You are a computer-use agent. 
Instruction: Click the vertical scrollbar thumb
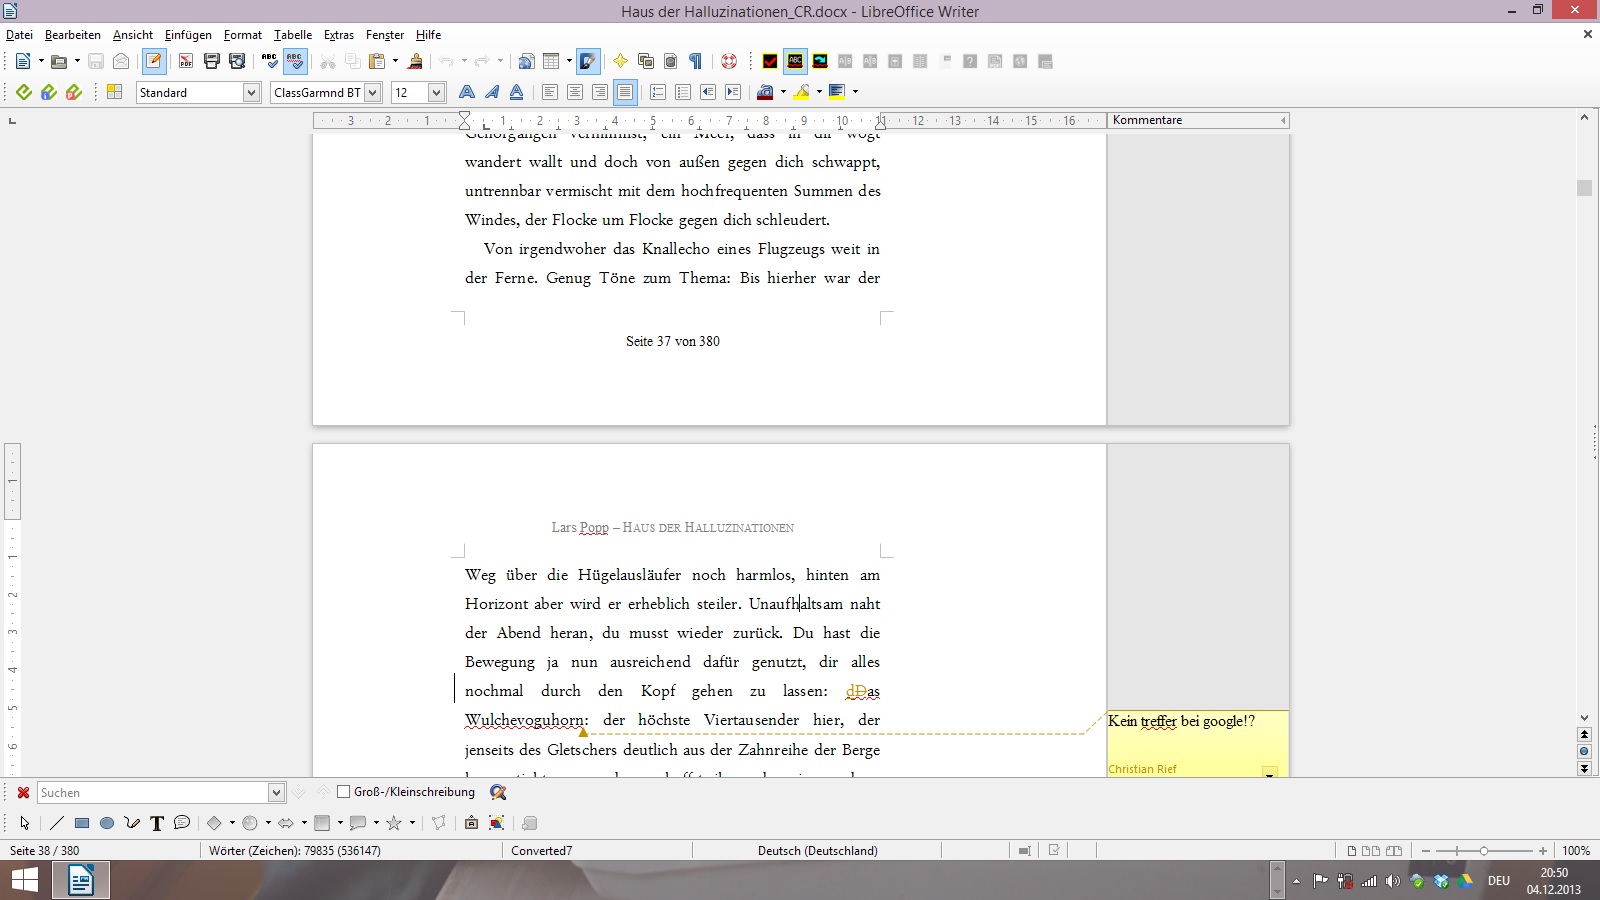click(1584, 188)
